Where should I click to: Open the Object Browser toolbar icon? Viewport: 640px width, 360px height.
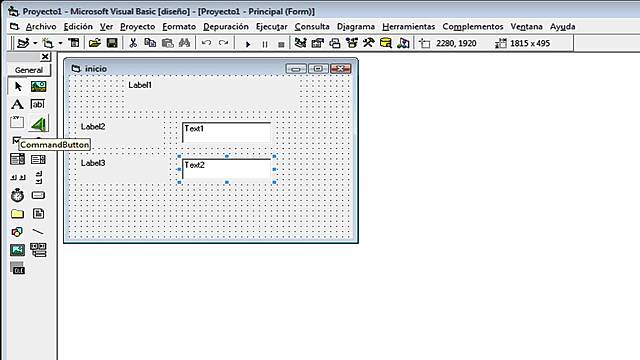(x=351, y=43)
